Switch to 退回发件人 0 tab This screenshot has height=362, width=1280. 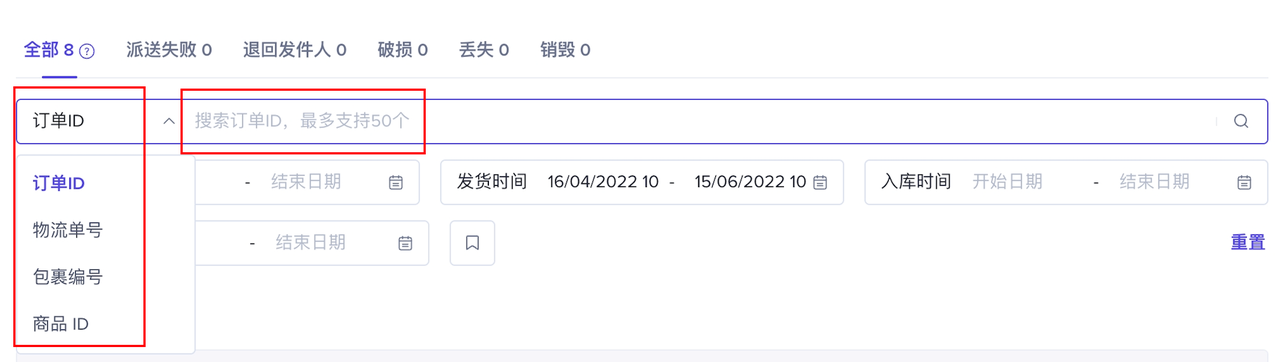(x=295, y=49)
